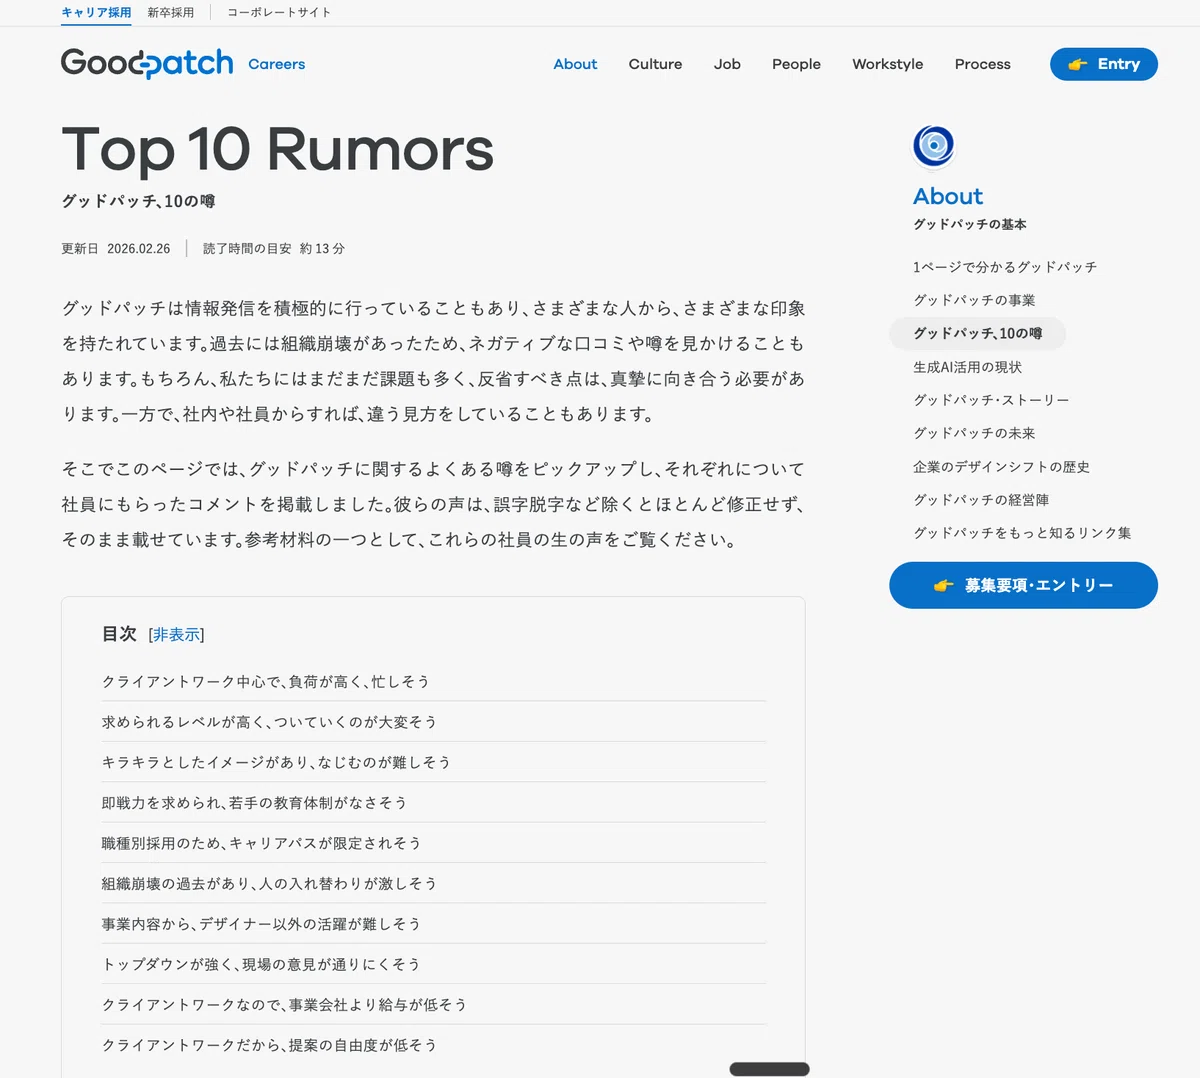
Task: Click the update date 2026.02.26
Action: click(139, 249)
